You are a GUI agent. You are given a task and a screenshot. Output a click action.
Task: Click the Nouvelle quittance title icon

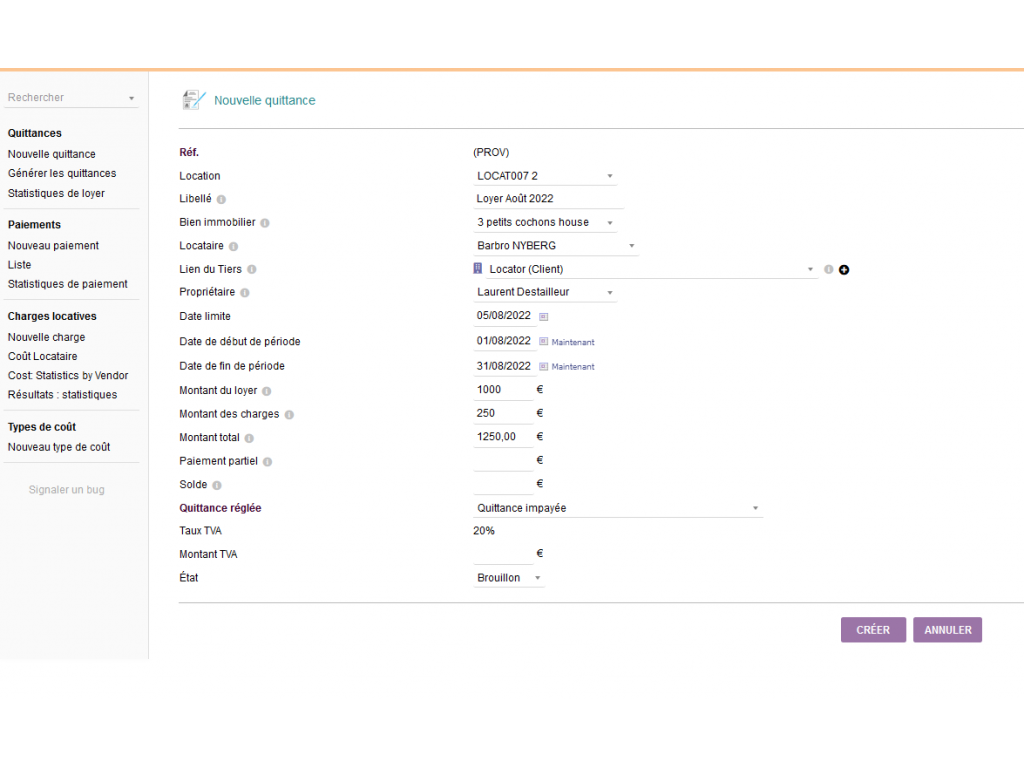point(193,100)
